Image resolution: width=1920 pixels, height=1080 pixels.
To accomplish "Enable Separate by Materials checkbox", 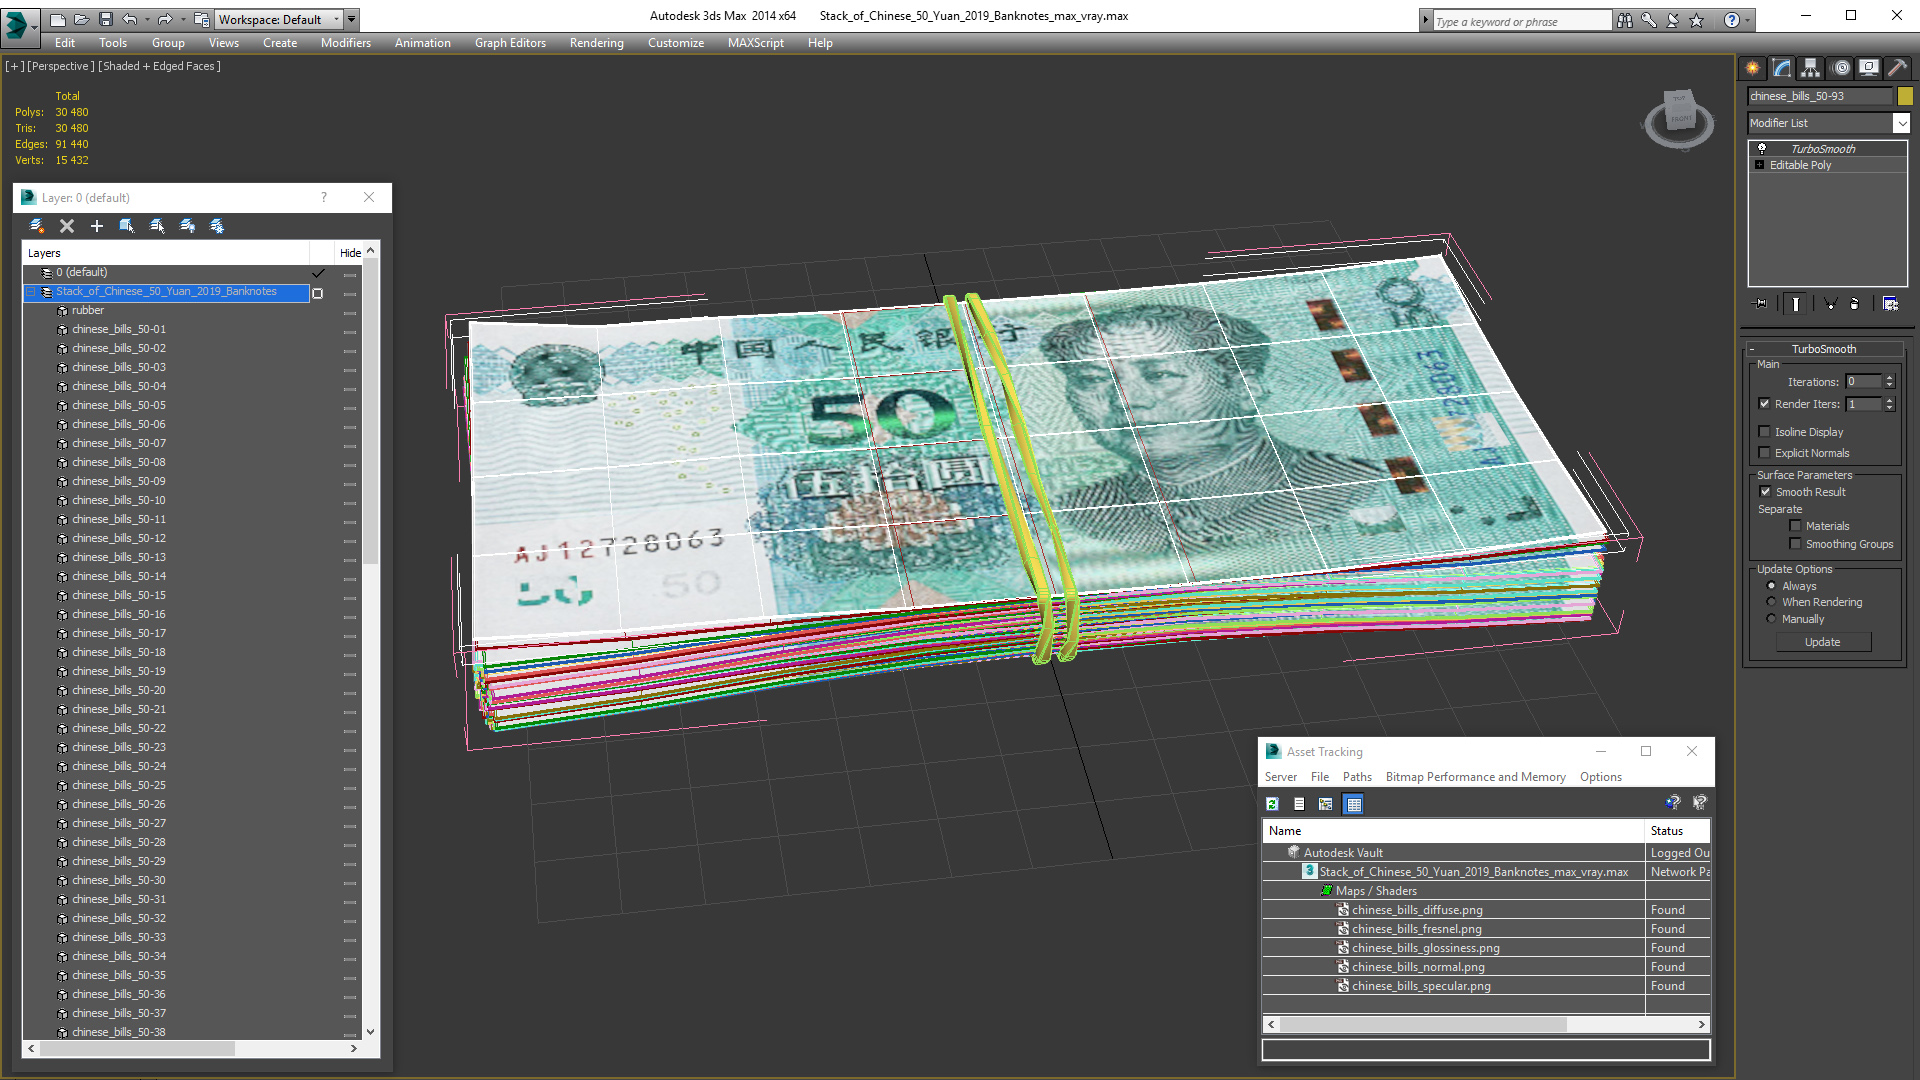I will (x=1795, y=526).
